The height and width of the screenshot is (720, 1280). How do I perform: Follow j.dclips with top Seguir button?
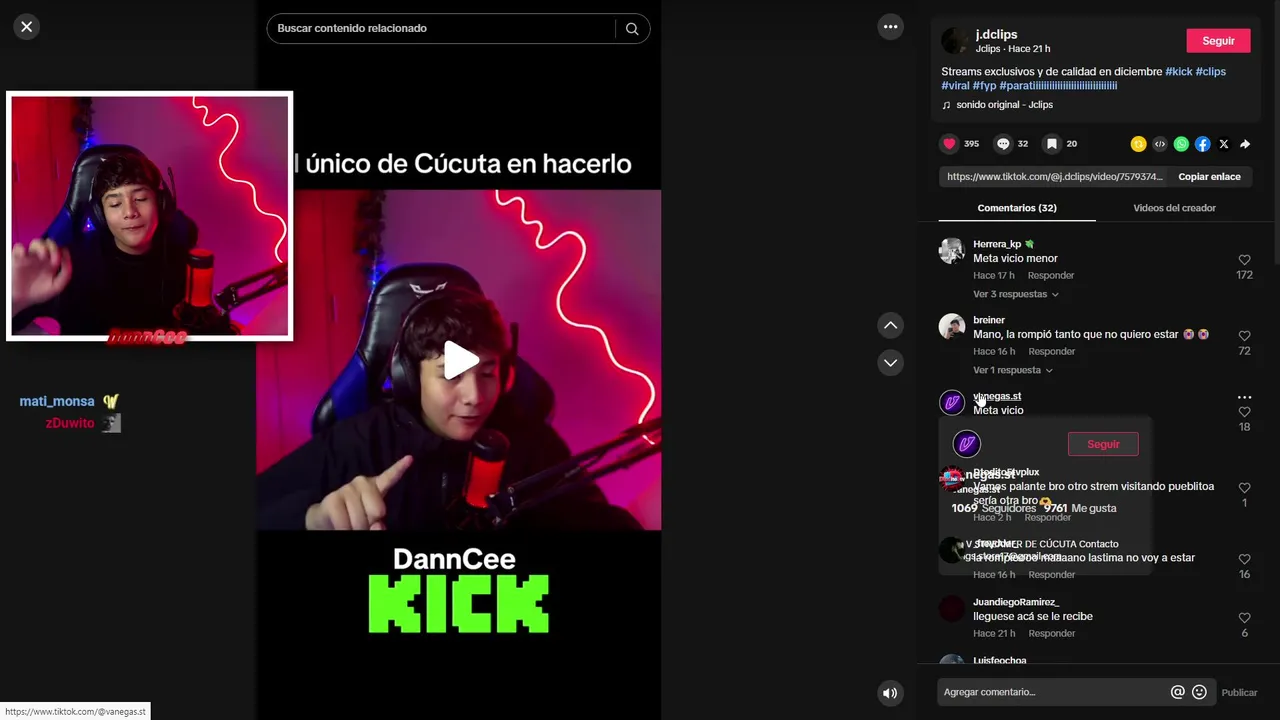[1218, 41]
